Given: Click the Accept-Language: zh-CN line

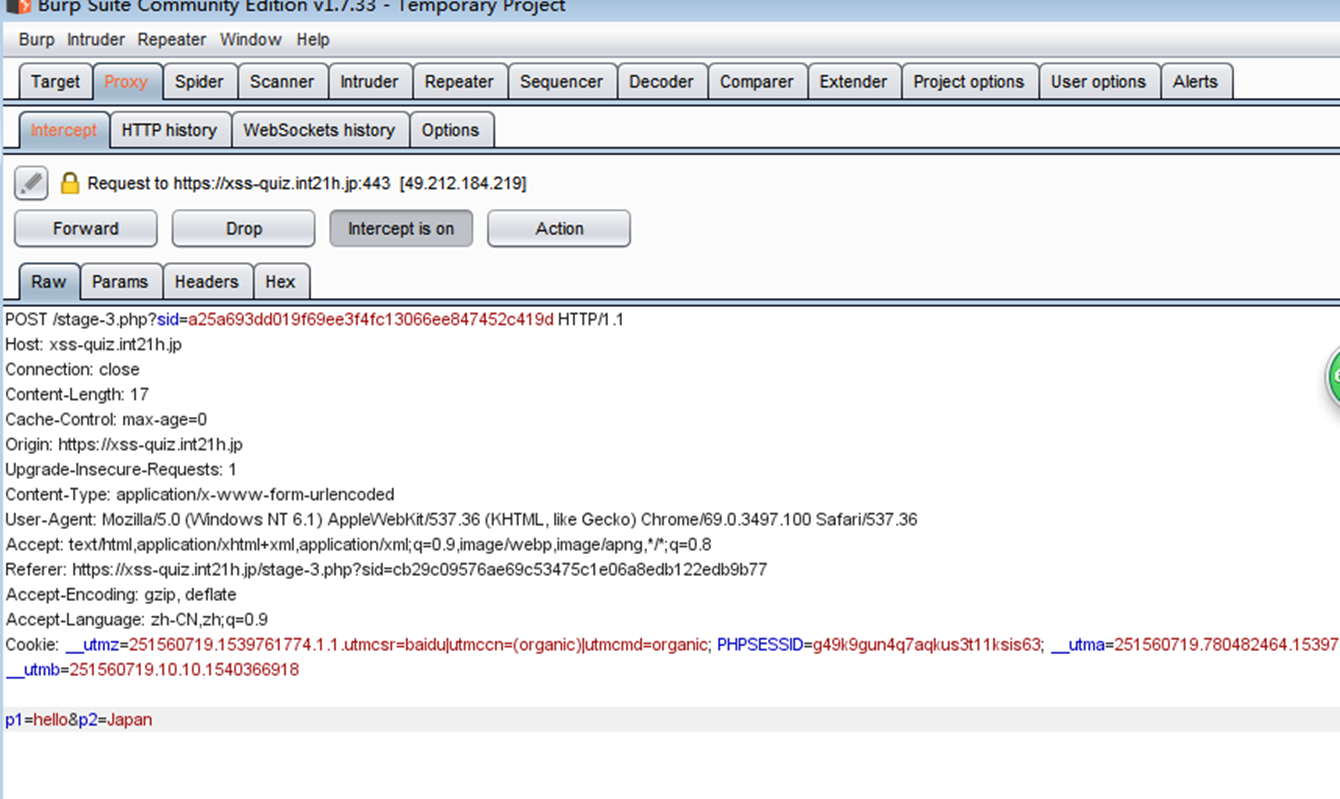Looking at the screenshot, I should click(x=136, y=619).
